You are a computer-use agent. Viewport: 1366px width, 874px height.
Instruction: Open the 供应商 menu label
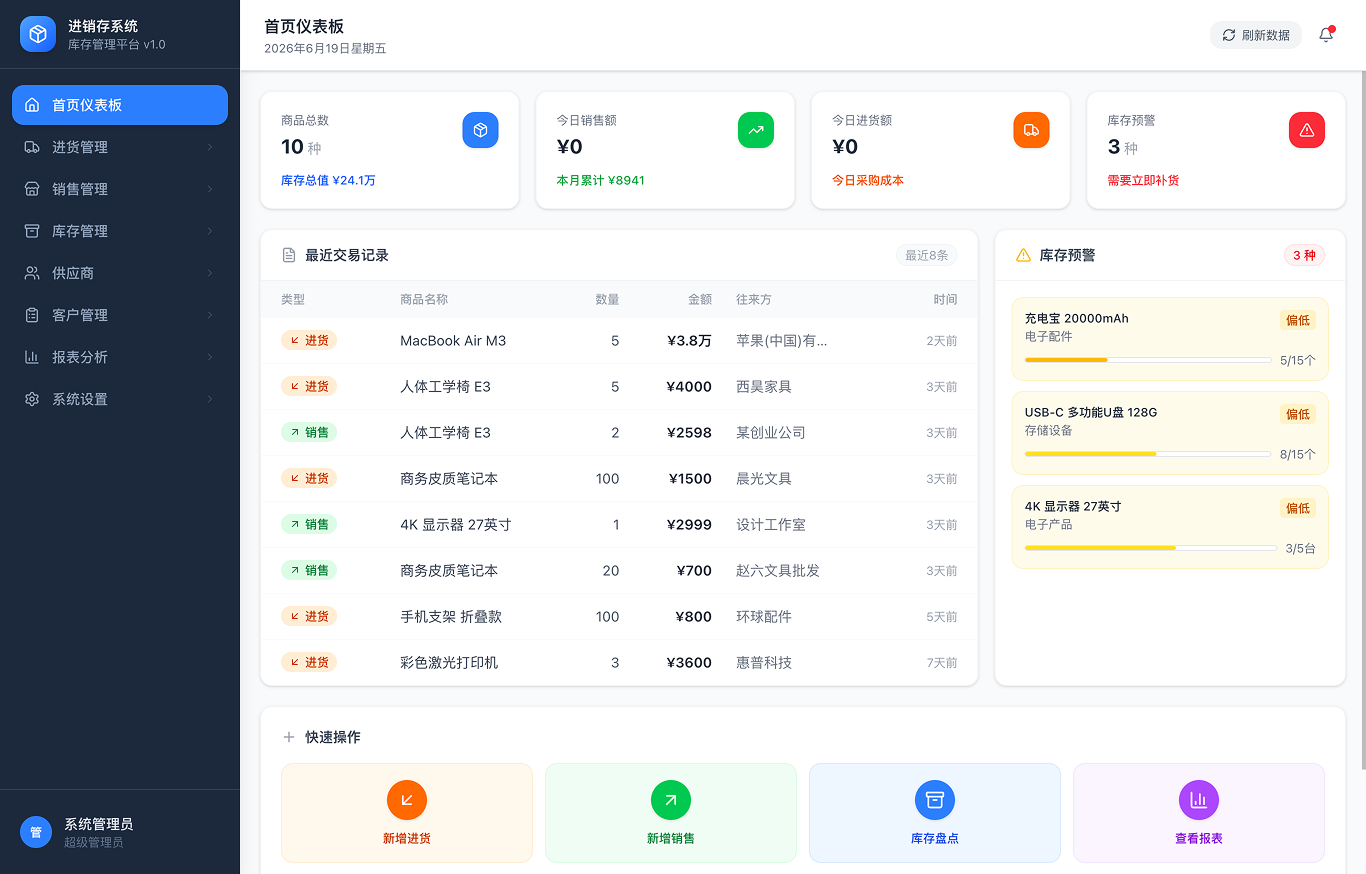coord(73,273)
